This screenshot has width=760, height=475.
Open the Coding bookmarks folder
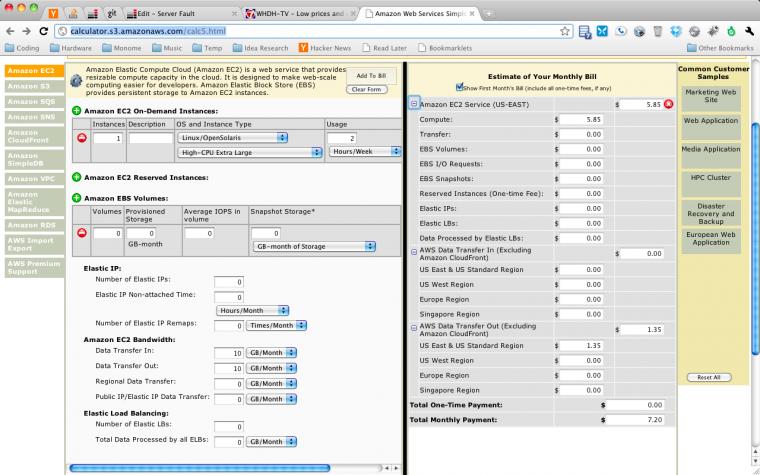[22, 48]
